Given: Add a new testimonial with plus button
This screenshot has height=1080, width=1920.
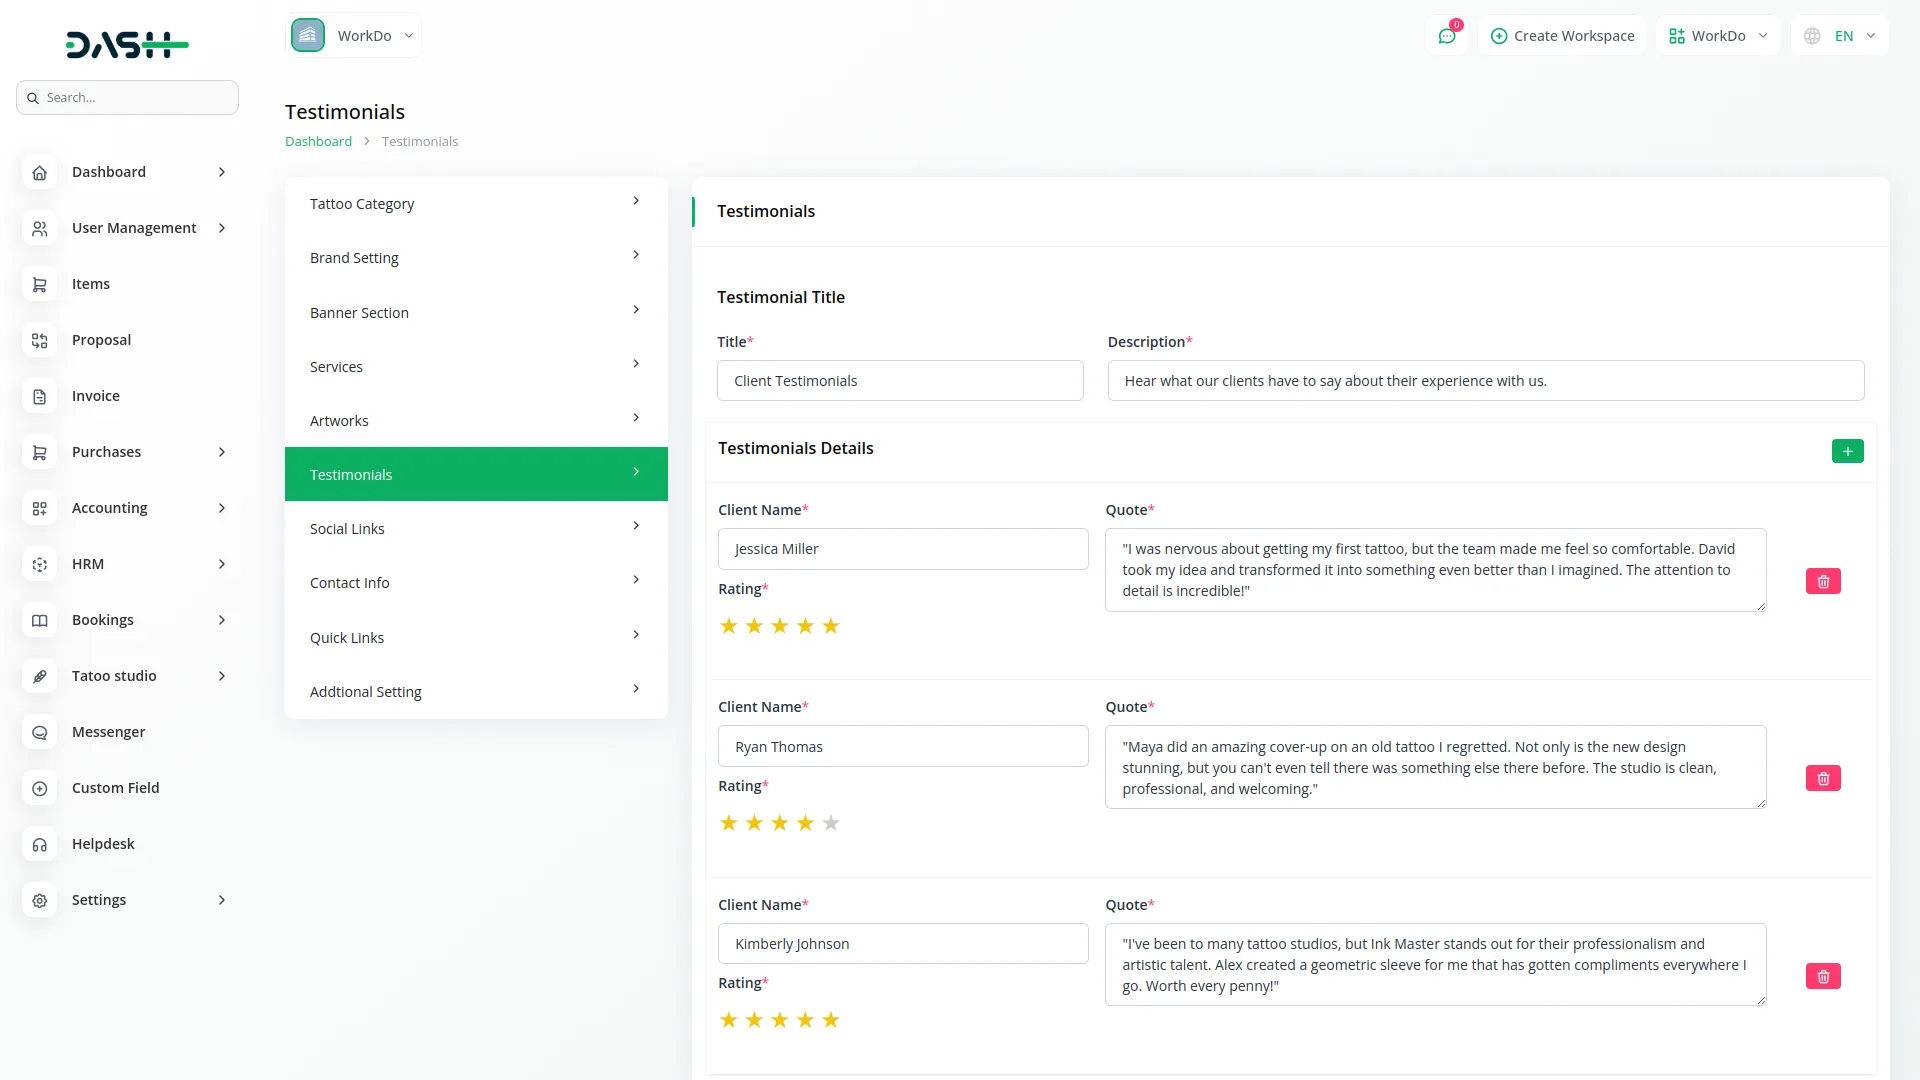Looking at the screenshot, I should coord(1847,451).
